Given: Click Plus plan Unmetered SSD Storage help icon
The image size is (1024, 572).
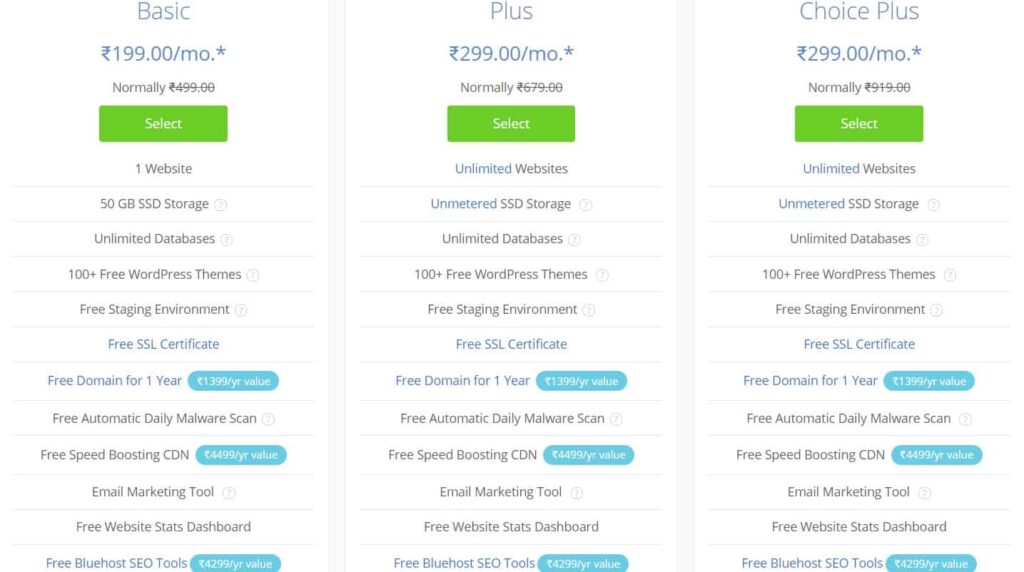Looking at the screenshot, I should 586,205.
